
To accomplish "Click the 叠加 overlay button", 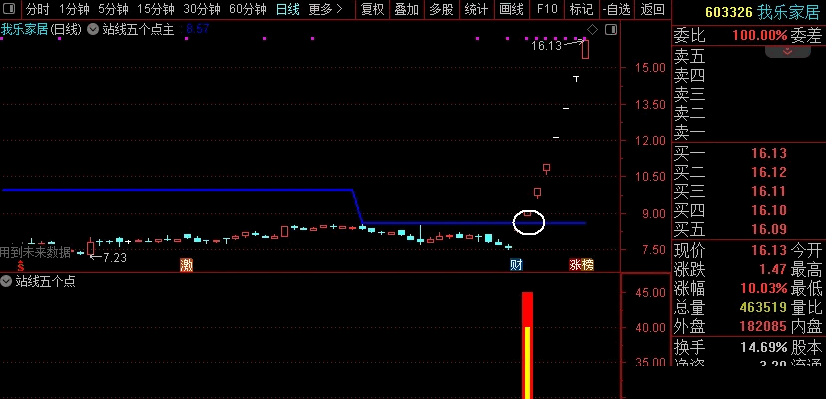I will pos(407,9).
